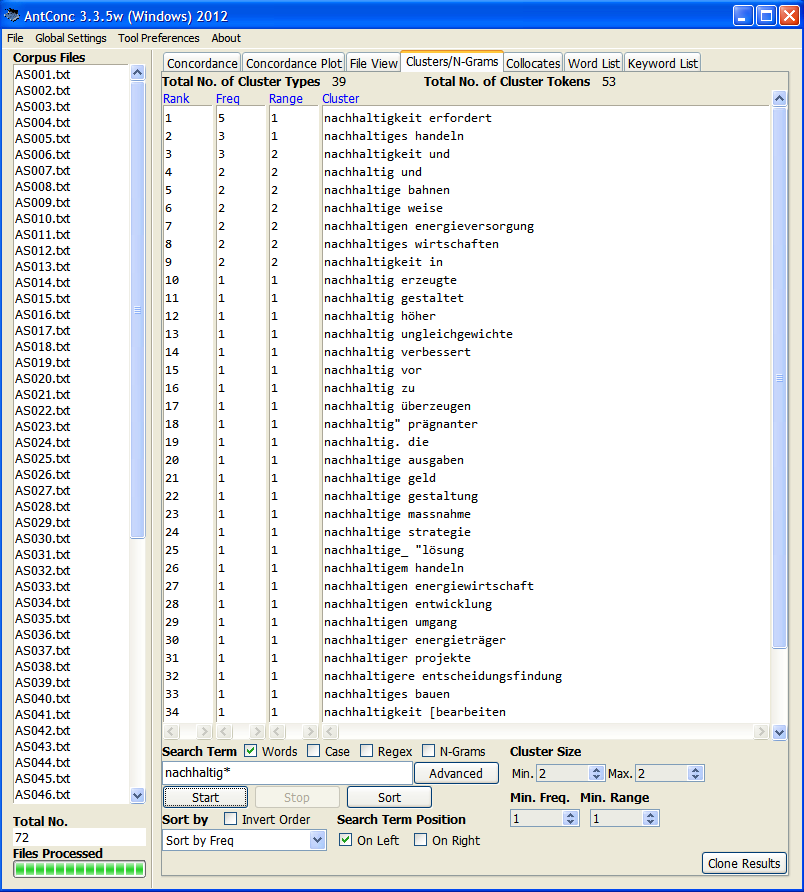Click cluster results scroll-down arrow
The height and width of the screenshot is (892, 804).
pyautogui.click(x=779, y=732)
